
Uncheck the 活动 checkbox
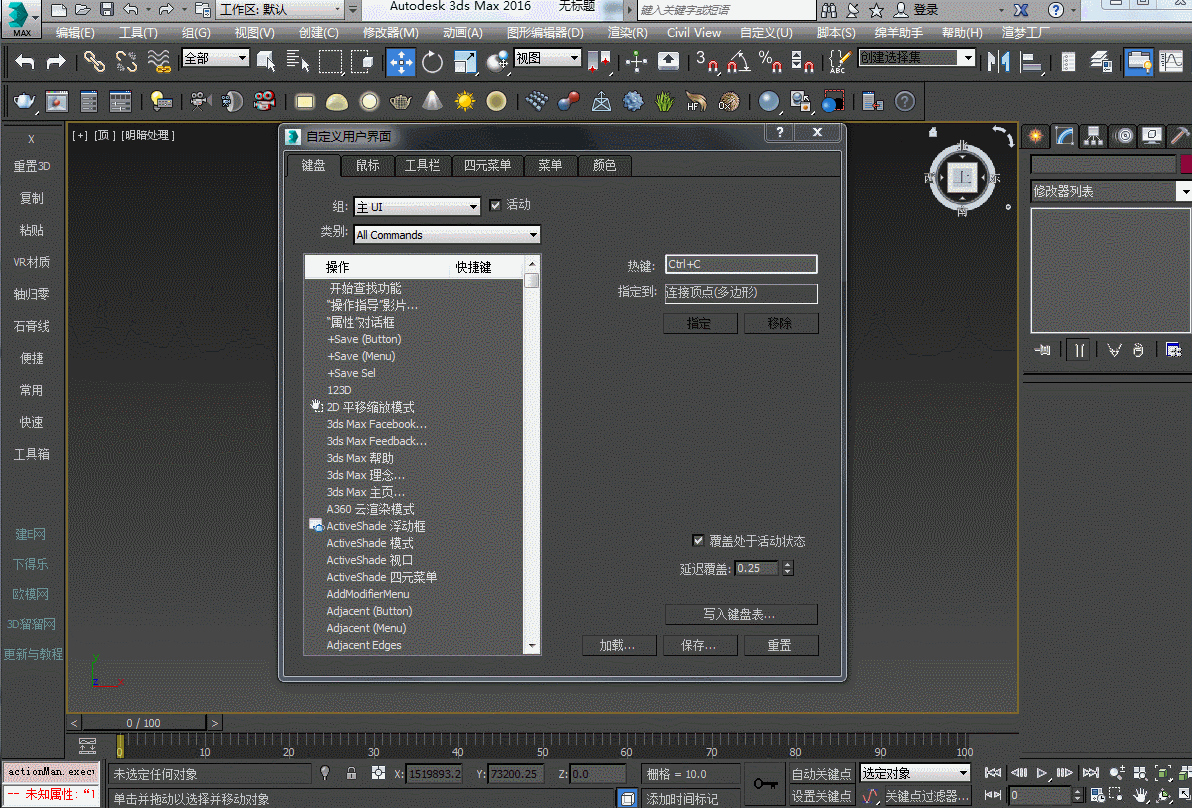tap(495, 205)
